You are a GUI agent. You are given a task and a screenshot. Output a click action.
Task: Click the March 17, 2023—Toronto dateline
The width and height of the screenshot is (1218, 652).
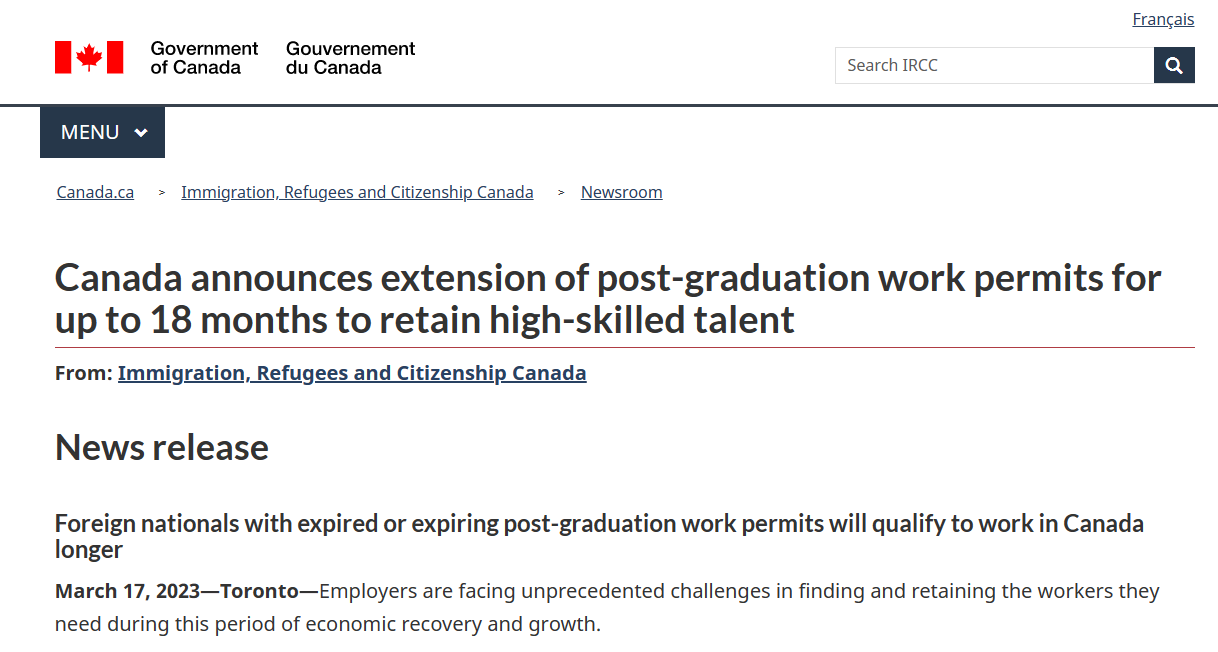tap(177, 591)
